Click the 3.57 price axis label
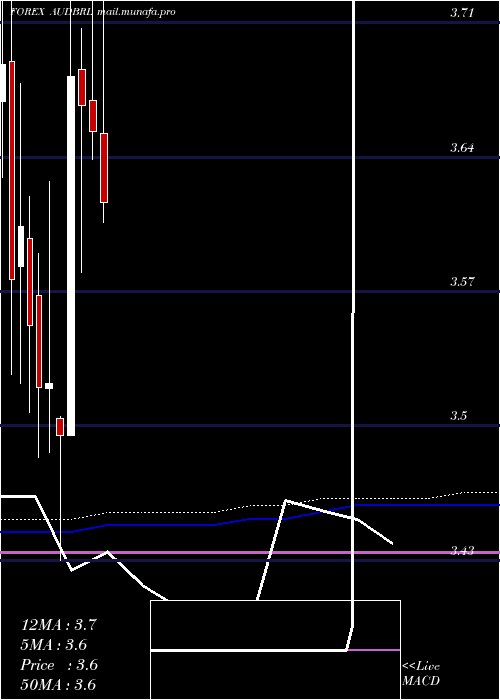500x700 pixels. coord(462,282)
